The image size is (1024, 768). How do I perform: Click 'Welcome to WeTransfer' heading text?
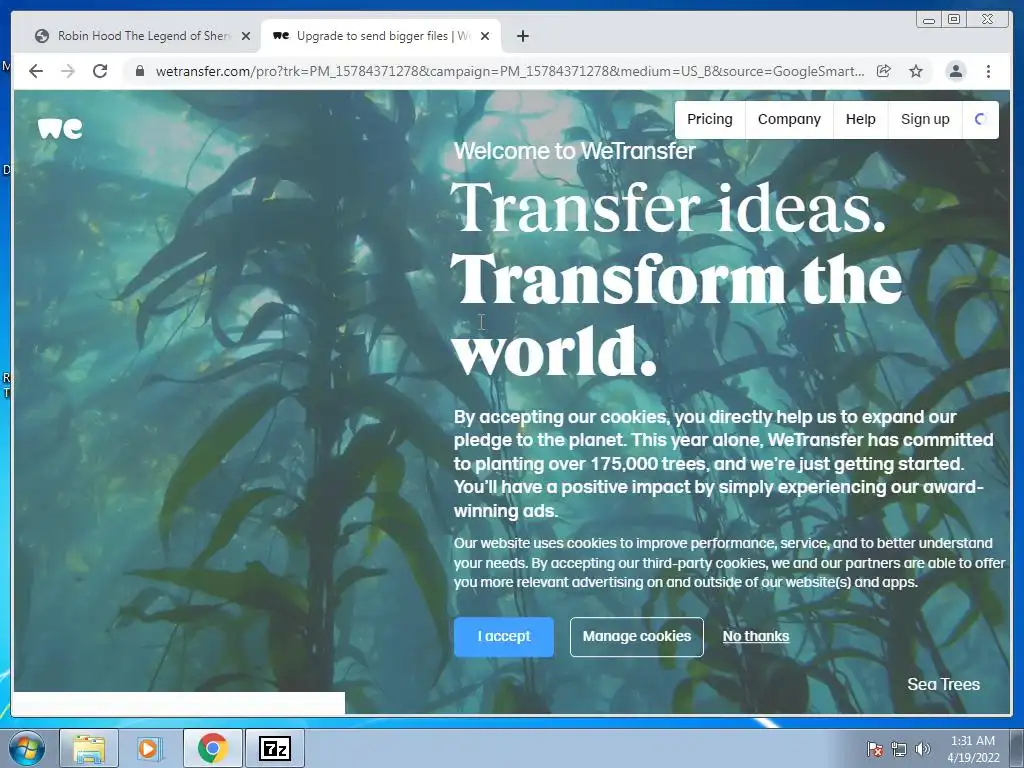(575, 152)
